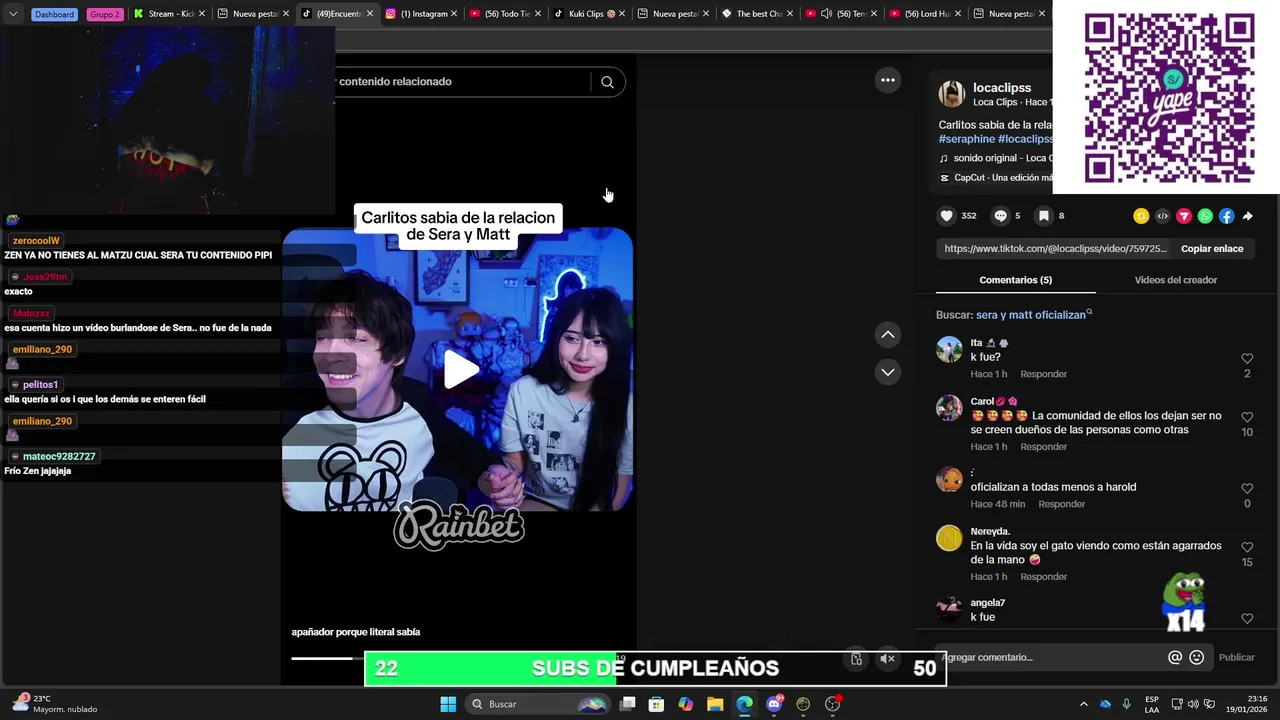The image size is (1280, 720).
Task: Open the Instagram browser tab
Action: coord(421,14)
